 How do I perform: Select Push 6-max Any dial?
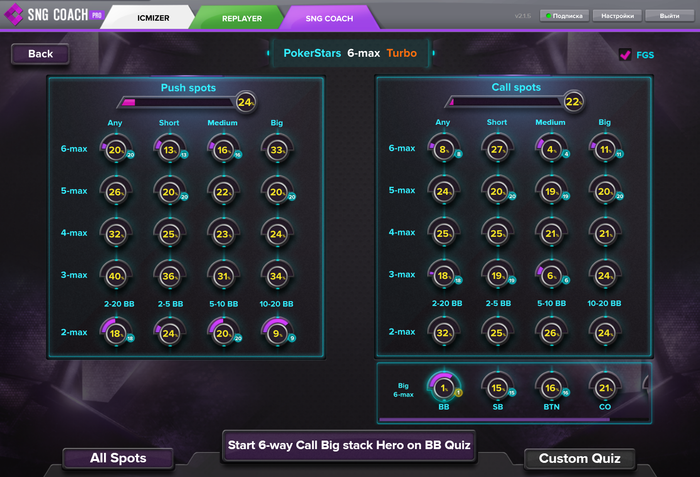[x=116, y=150]
